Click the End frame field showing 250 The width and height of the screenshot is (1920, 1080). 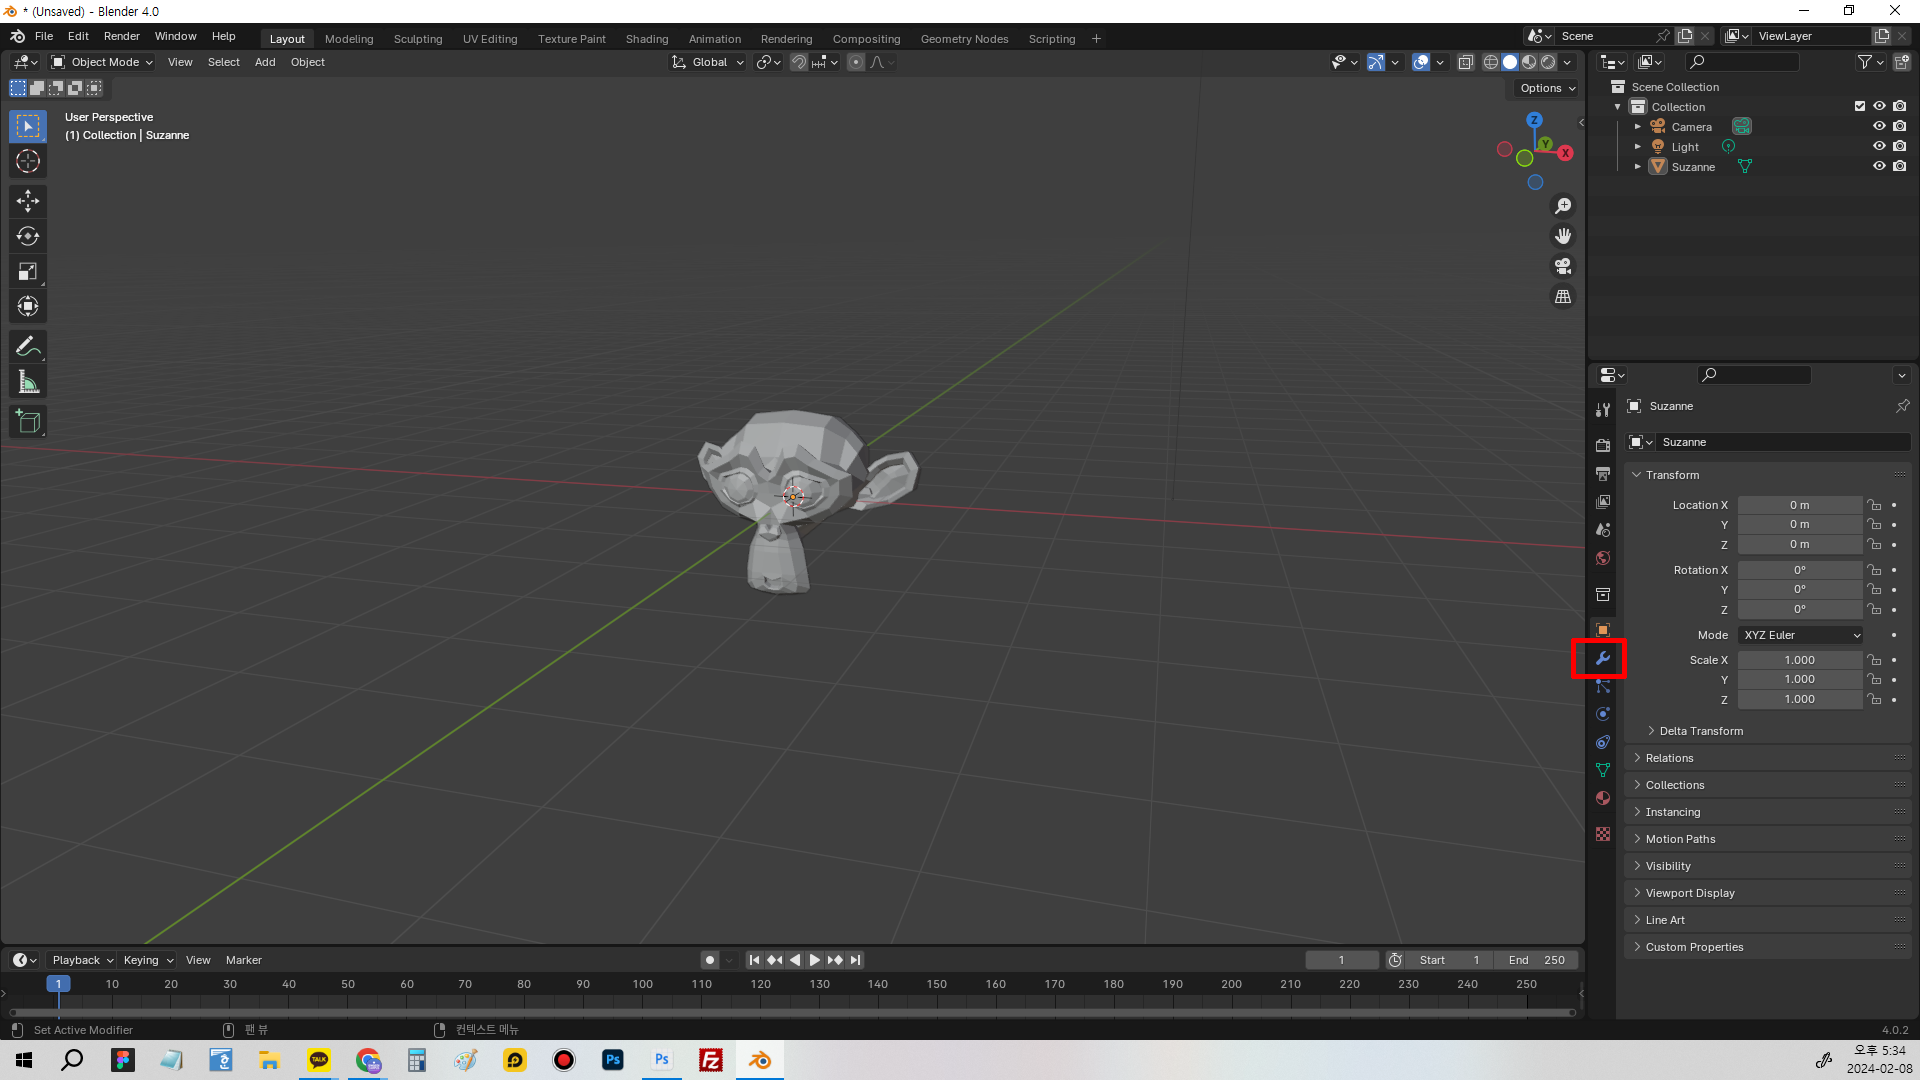(x=1537, y=960)
